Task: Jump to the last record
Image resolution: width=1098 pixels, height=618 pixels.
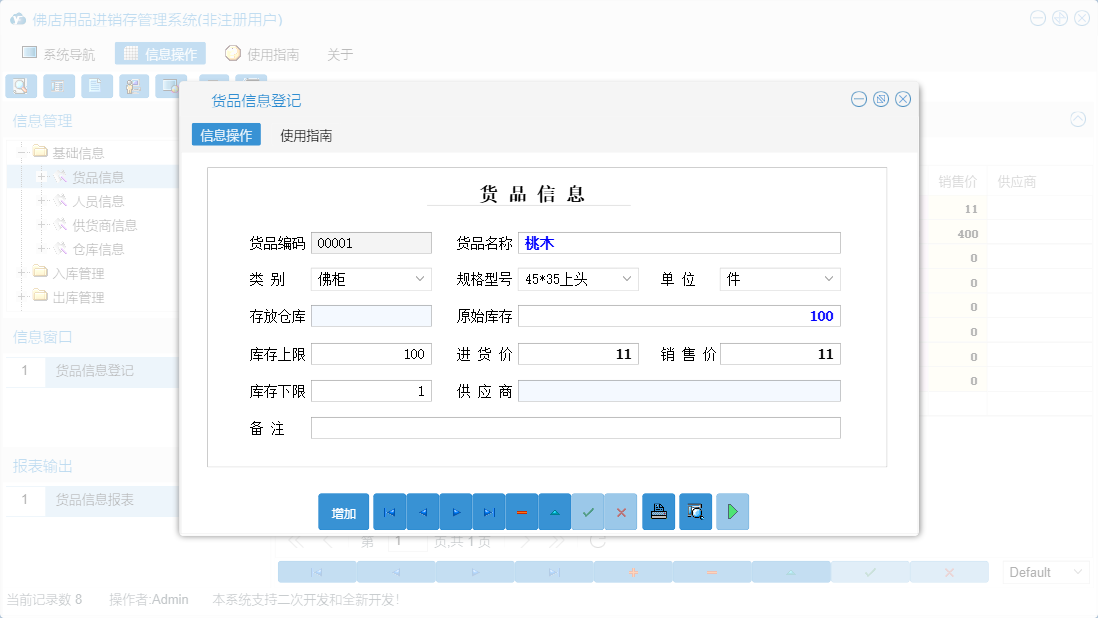Action: 489,511
